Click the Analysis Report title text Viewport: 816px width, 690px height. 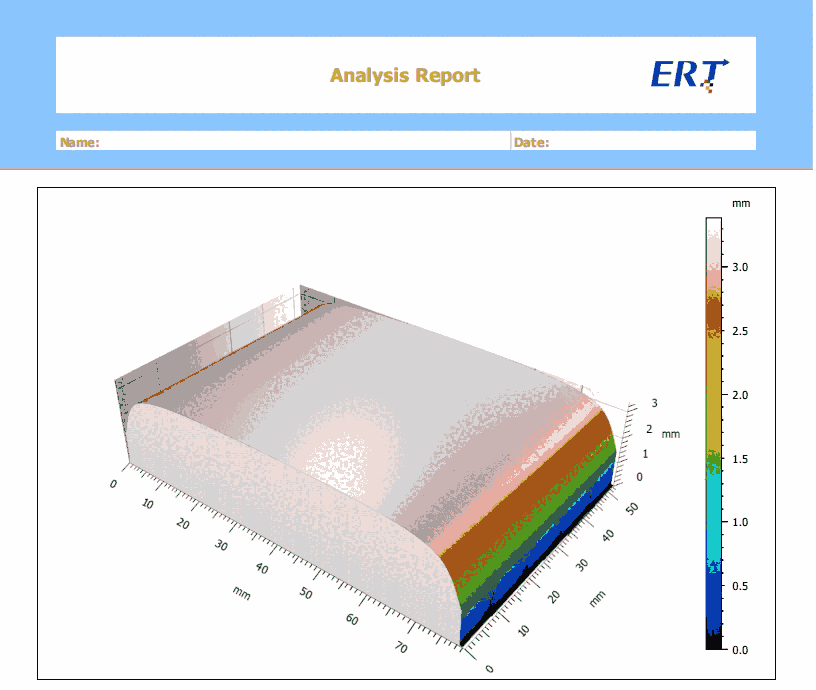405,75
